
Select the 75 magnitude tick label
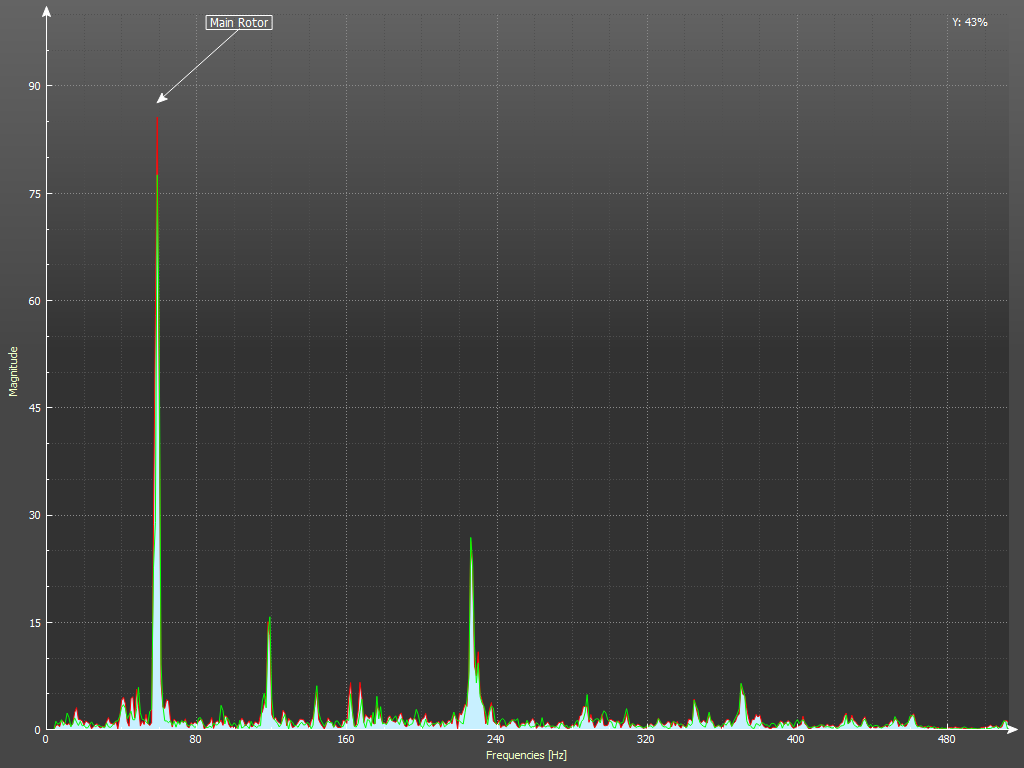pos(34,193)
